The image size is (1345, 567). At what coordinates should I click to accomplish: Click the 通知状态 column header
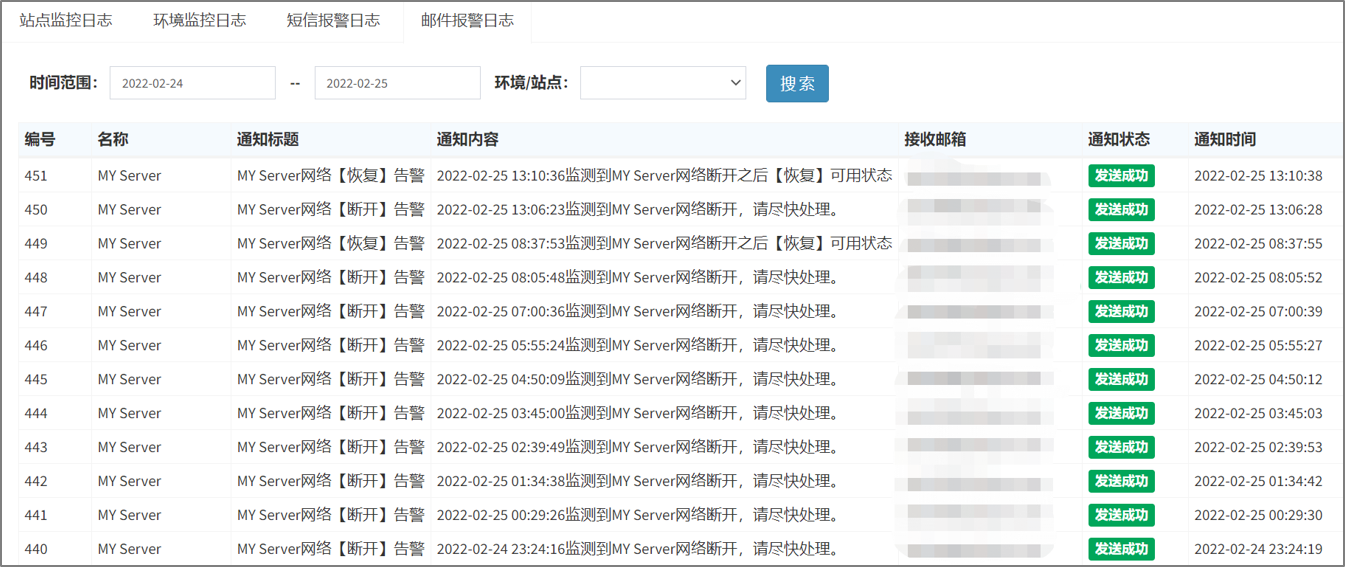(1119, 140)
